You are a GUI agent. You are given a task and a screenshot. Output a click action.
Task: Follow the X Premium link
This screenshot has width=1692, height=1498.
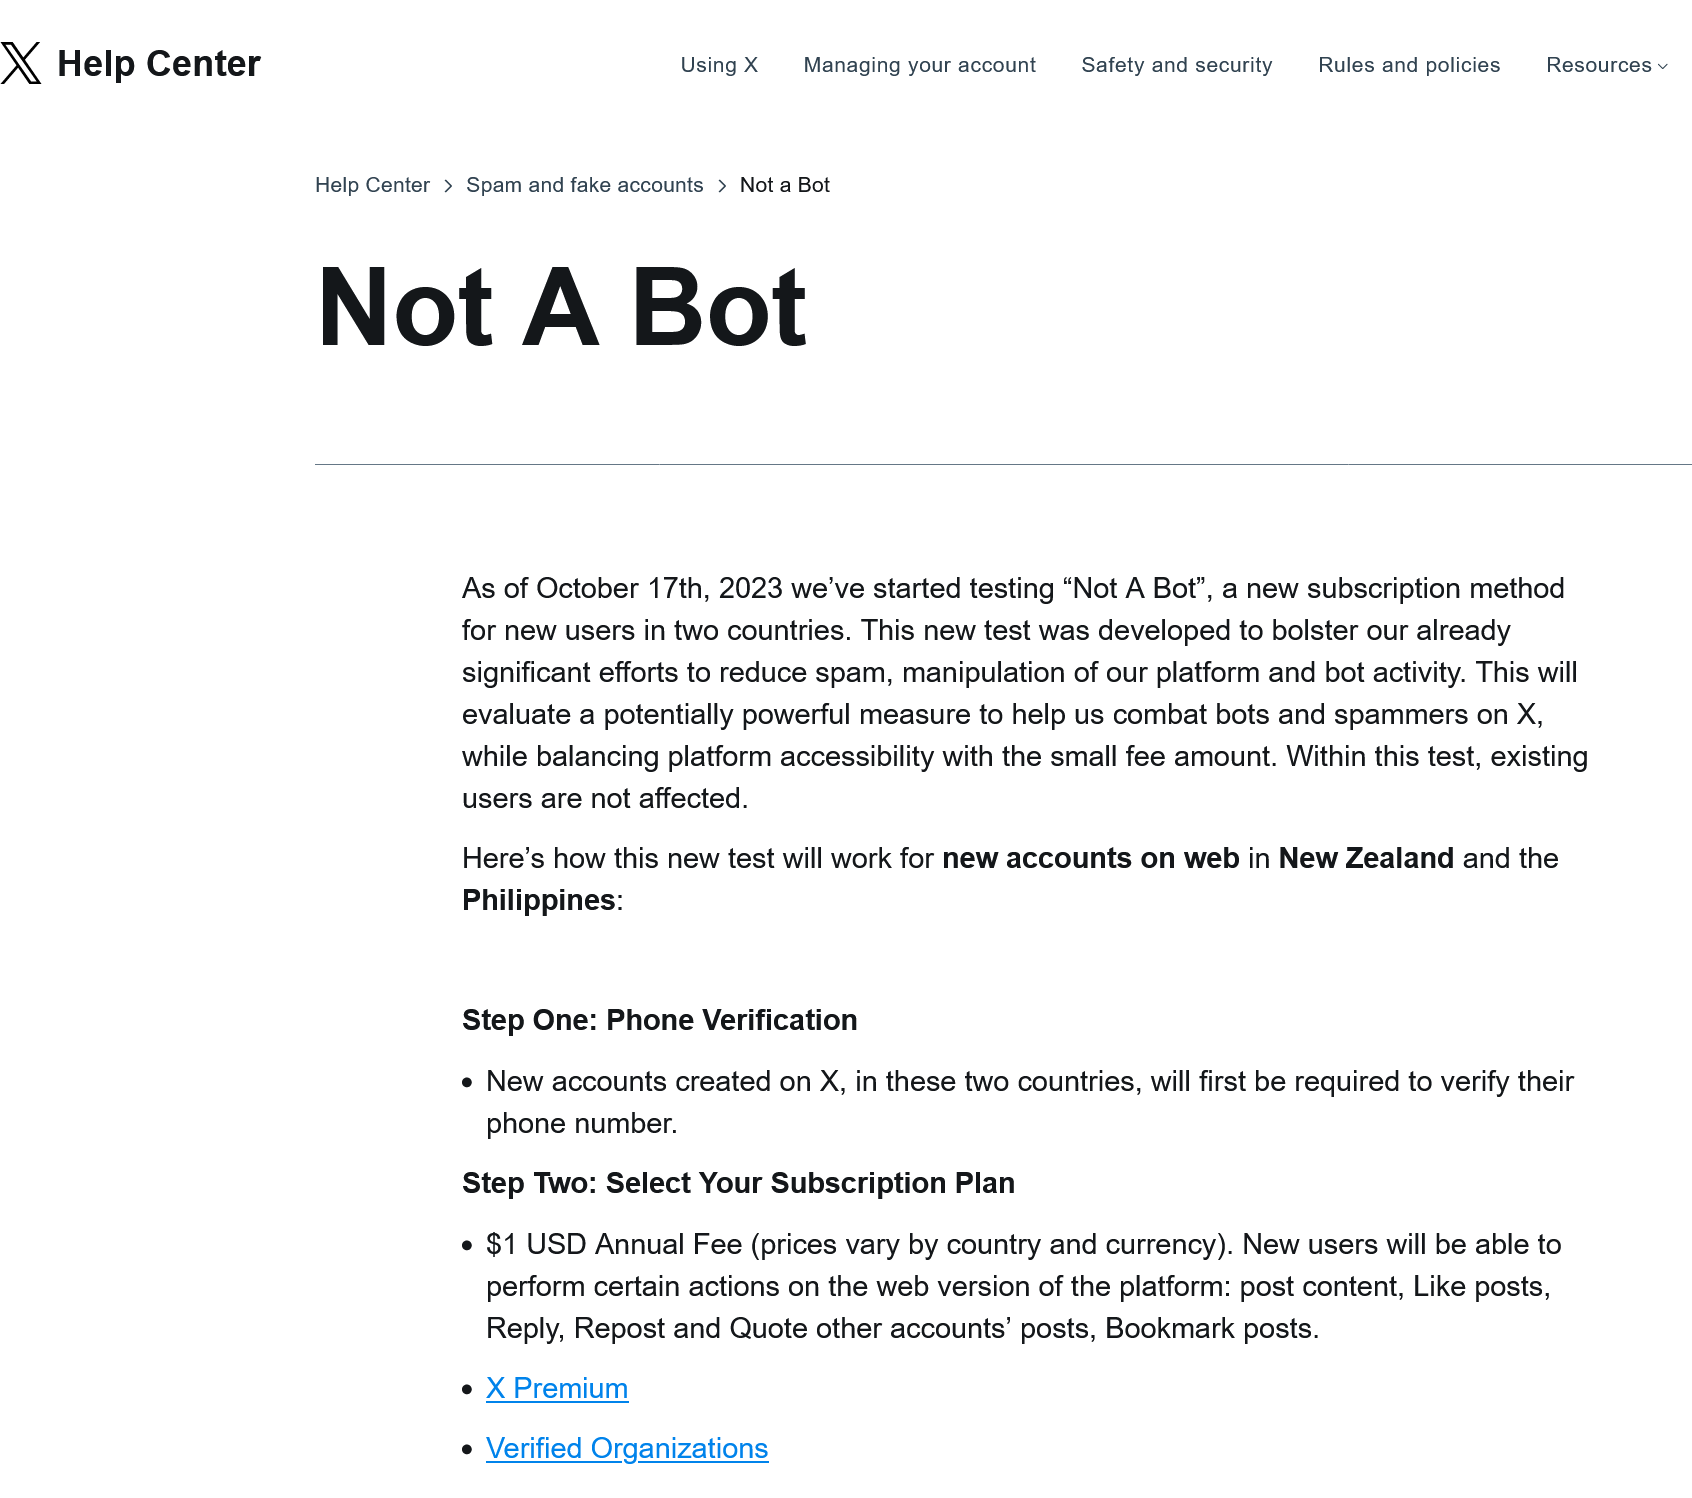click(556, 1388)
